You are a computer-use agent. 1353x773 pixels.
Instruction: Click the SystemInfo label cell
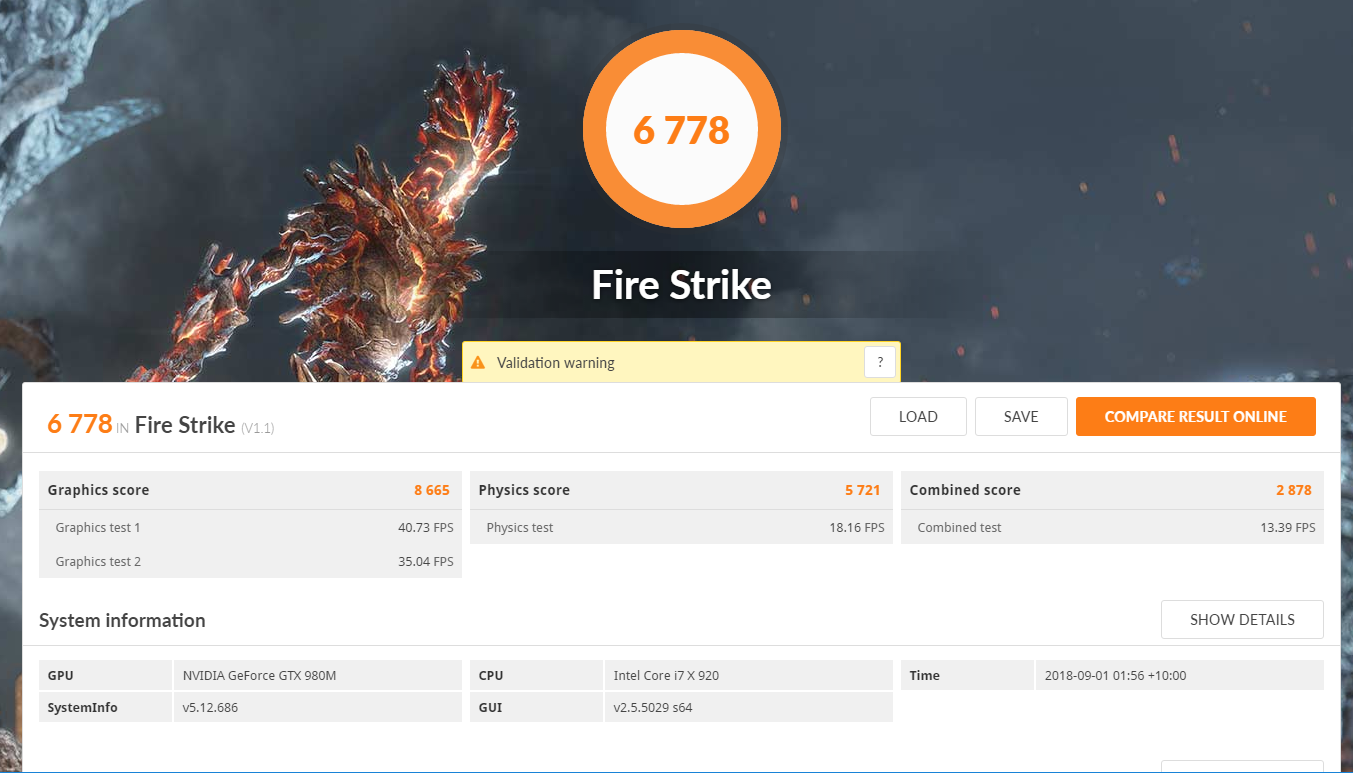pos(105,707)
